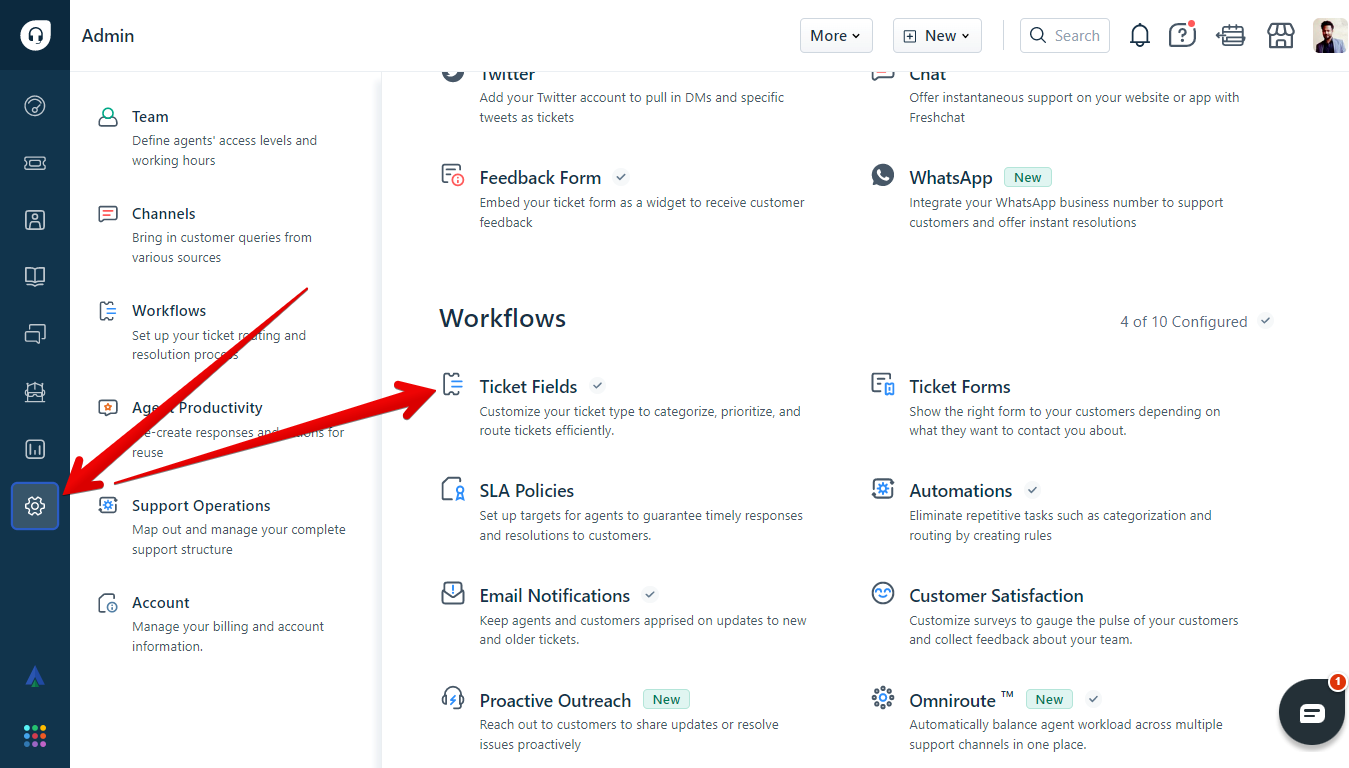Viewport: 1349px width, 768px height.
Task: Open the Omniroute link
Action: 953,700
